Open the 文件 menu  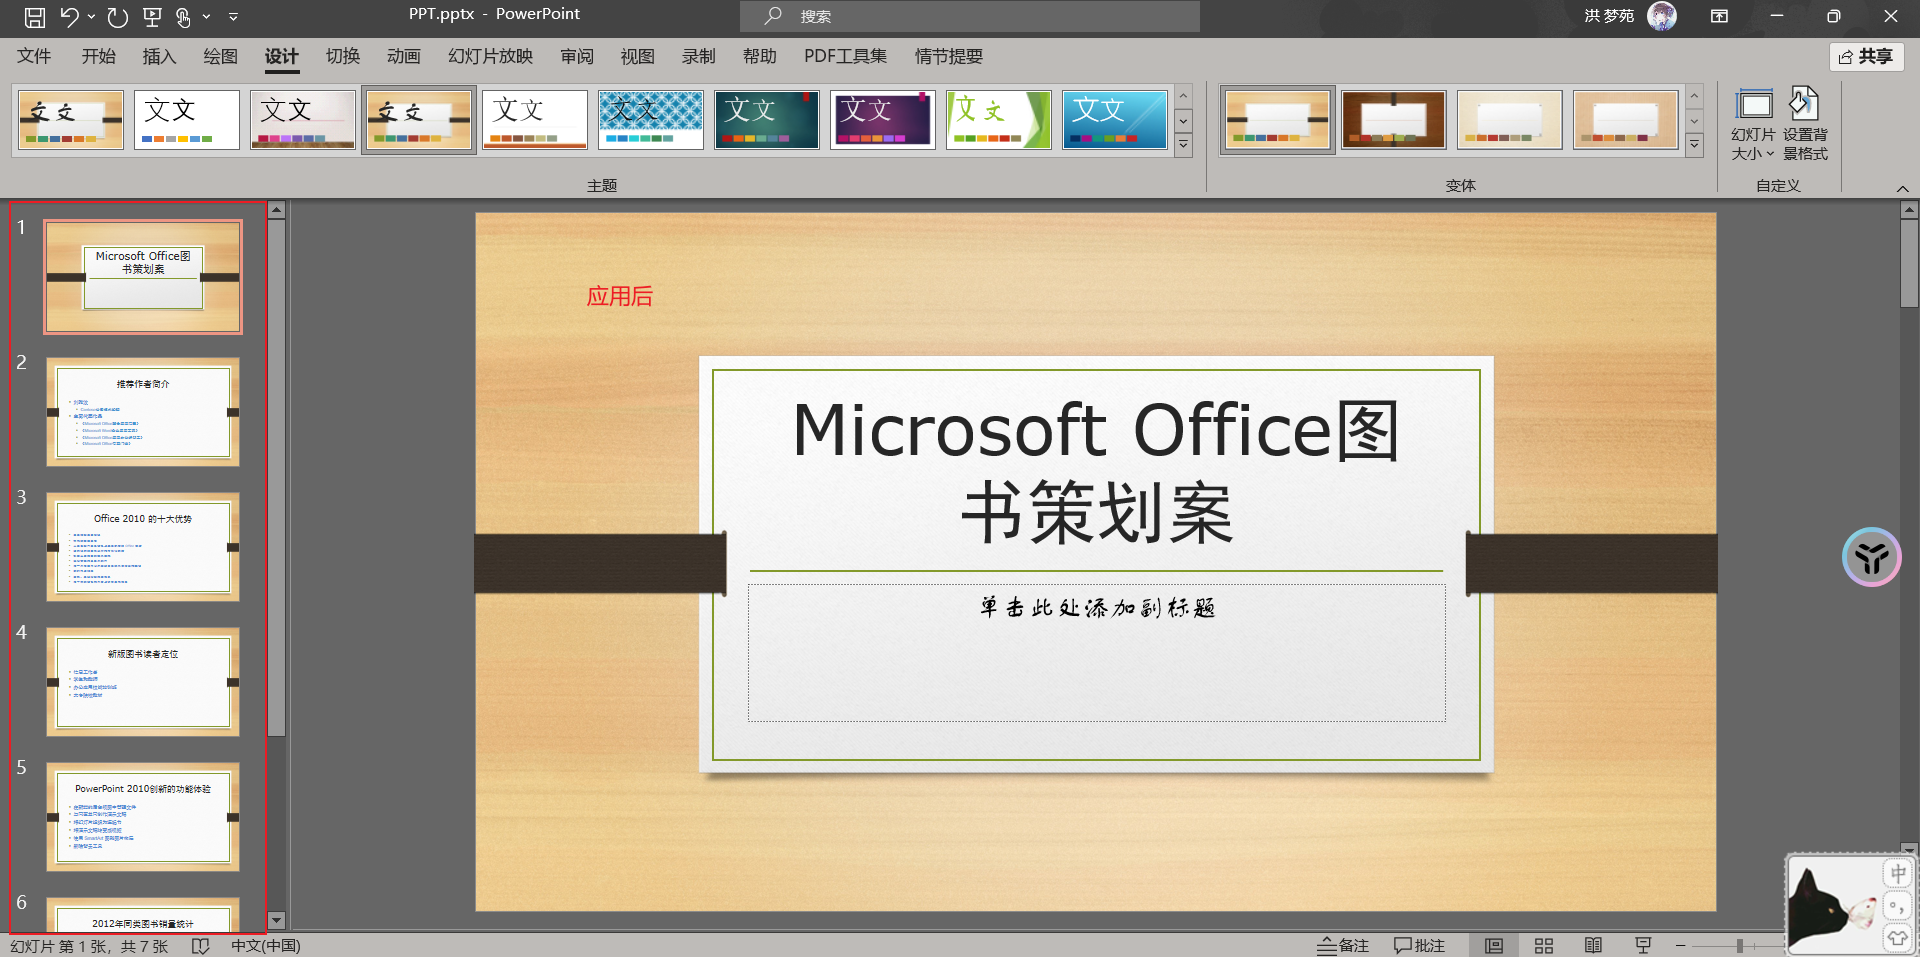click(x=34, y=56)
